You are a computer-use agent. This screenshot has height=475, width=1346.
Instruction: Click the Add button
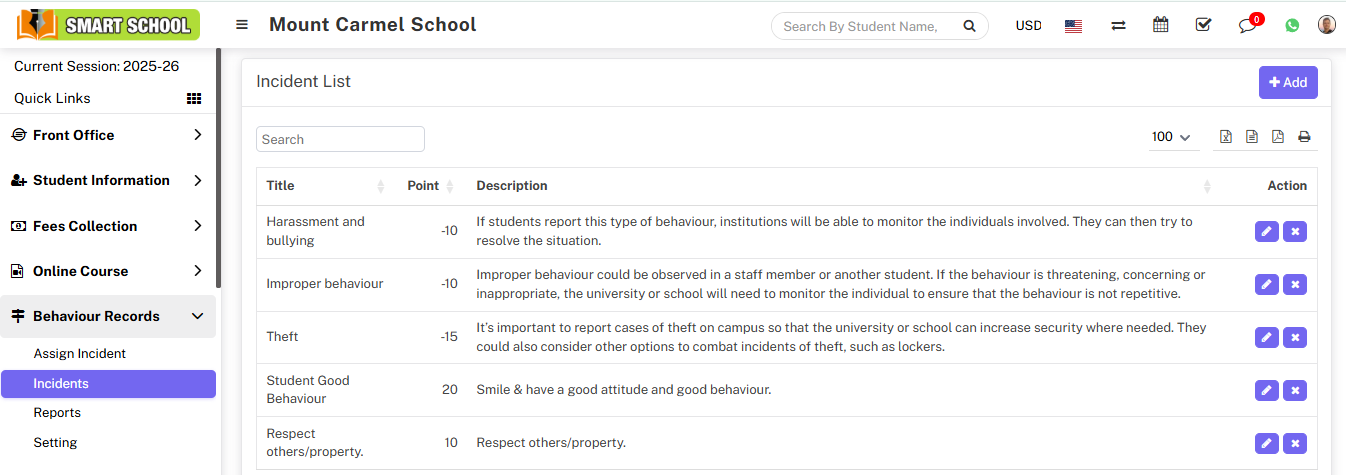click(1288, 83)
